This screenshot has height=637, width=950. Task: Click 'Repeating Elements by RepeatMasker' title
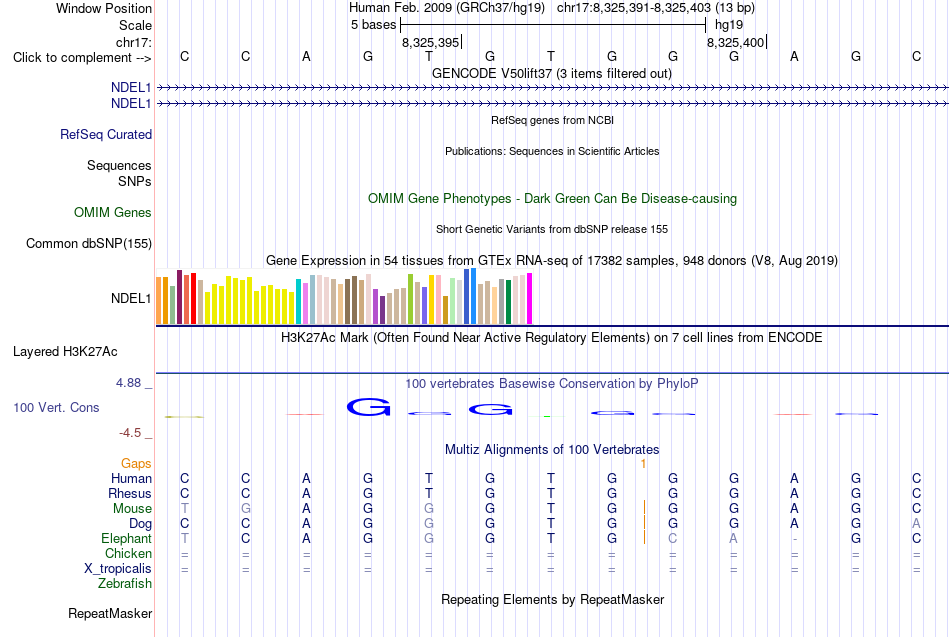tap(552, 599)
